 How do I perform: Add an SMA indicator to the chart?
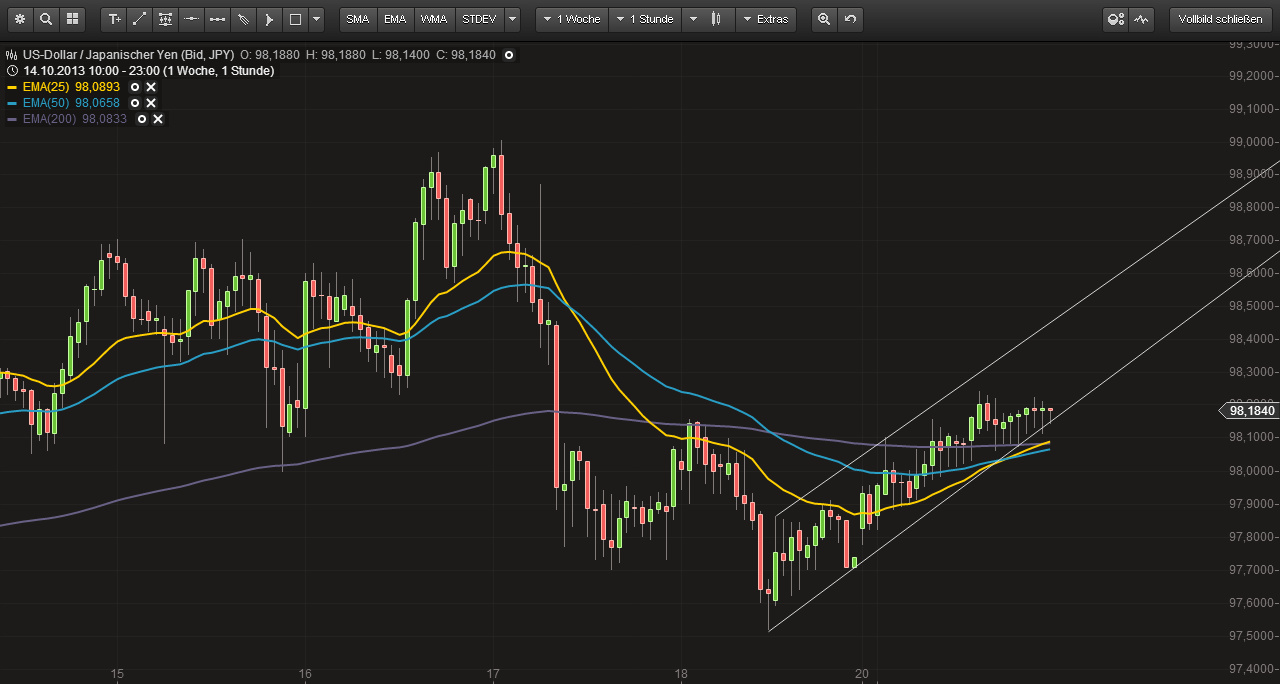(357, 19)
